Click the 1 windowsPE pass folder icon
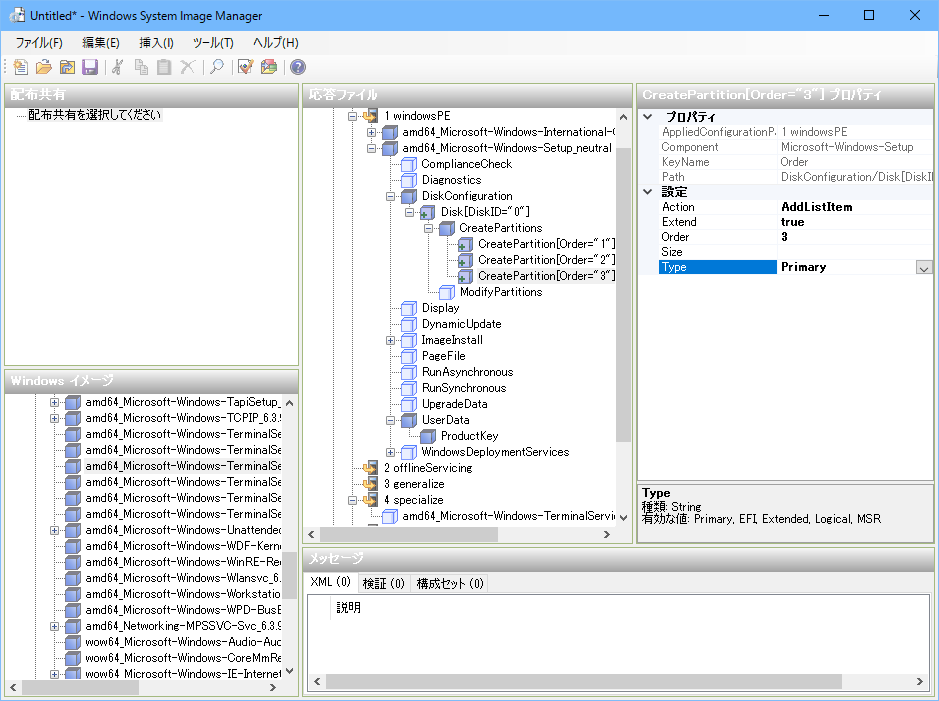Screen dimensions: 939x701 371,116
